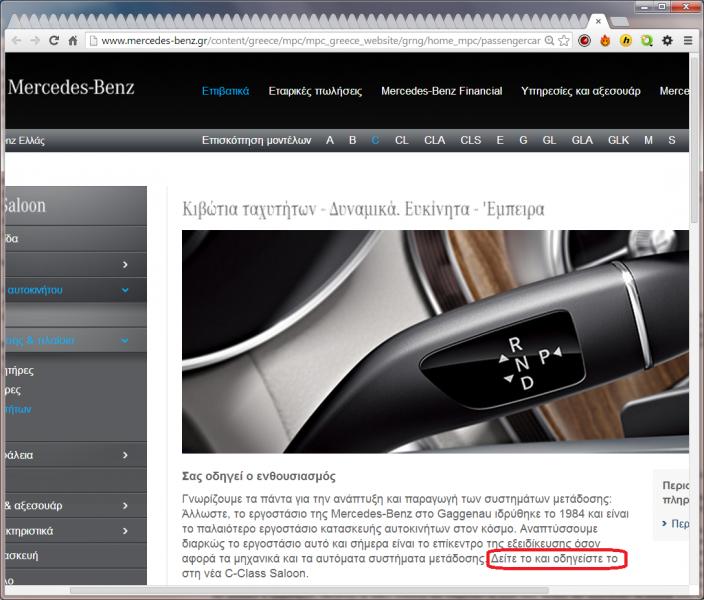Open the highlighted blue sidebar sub-item
704x600 pixels.
(x=18, y=409)
